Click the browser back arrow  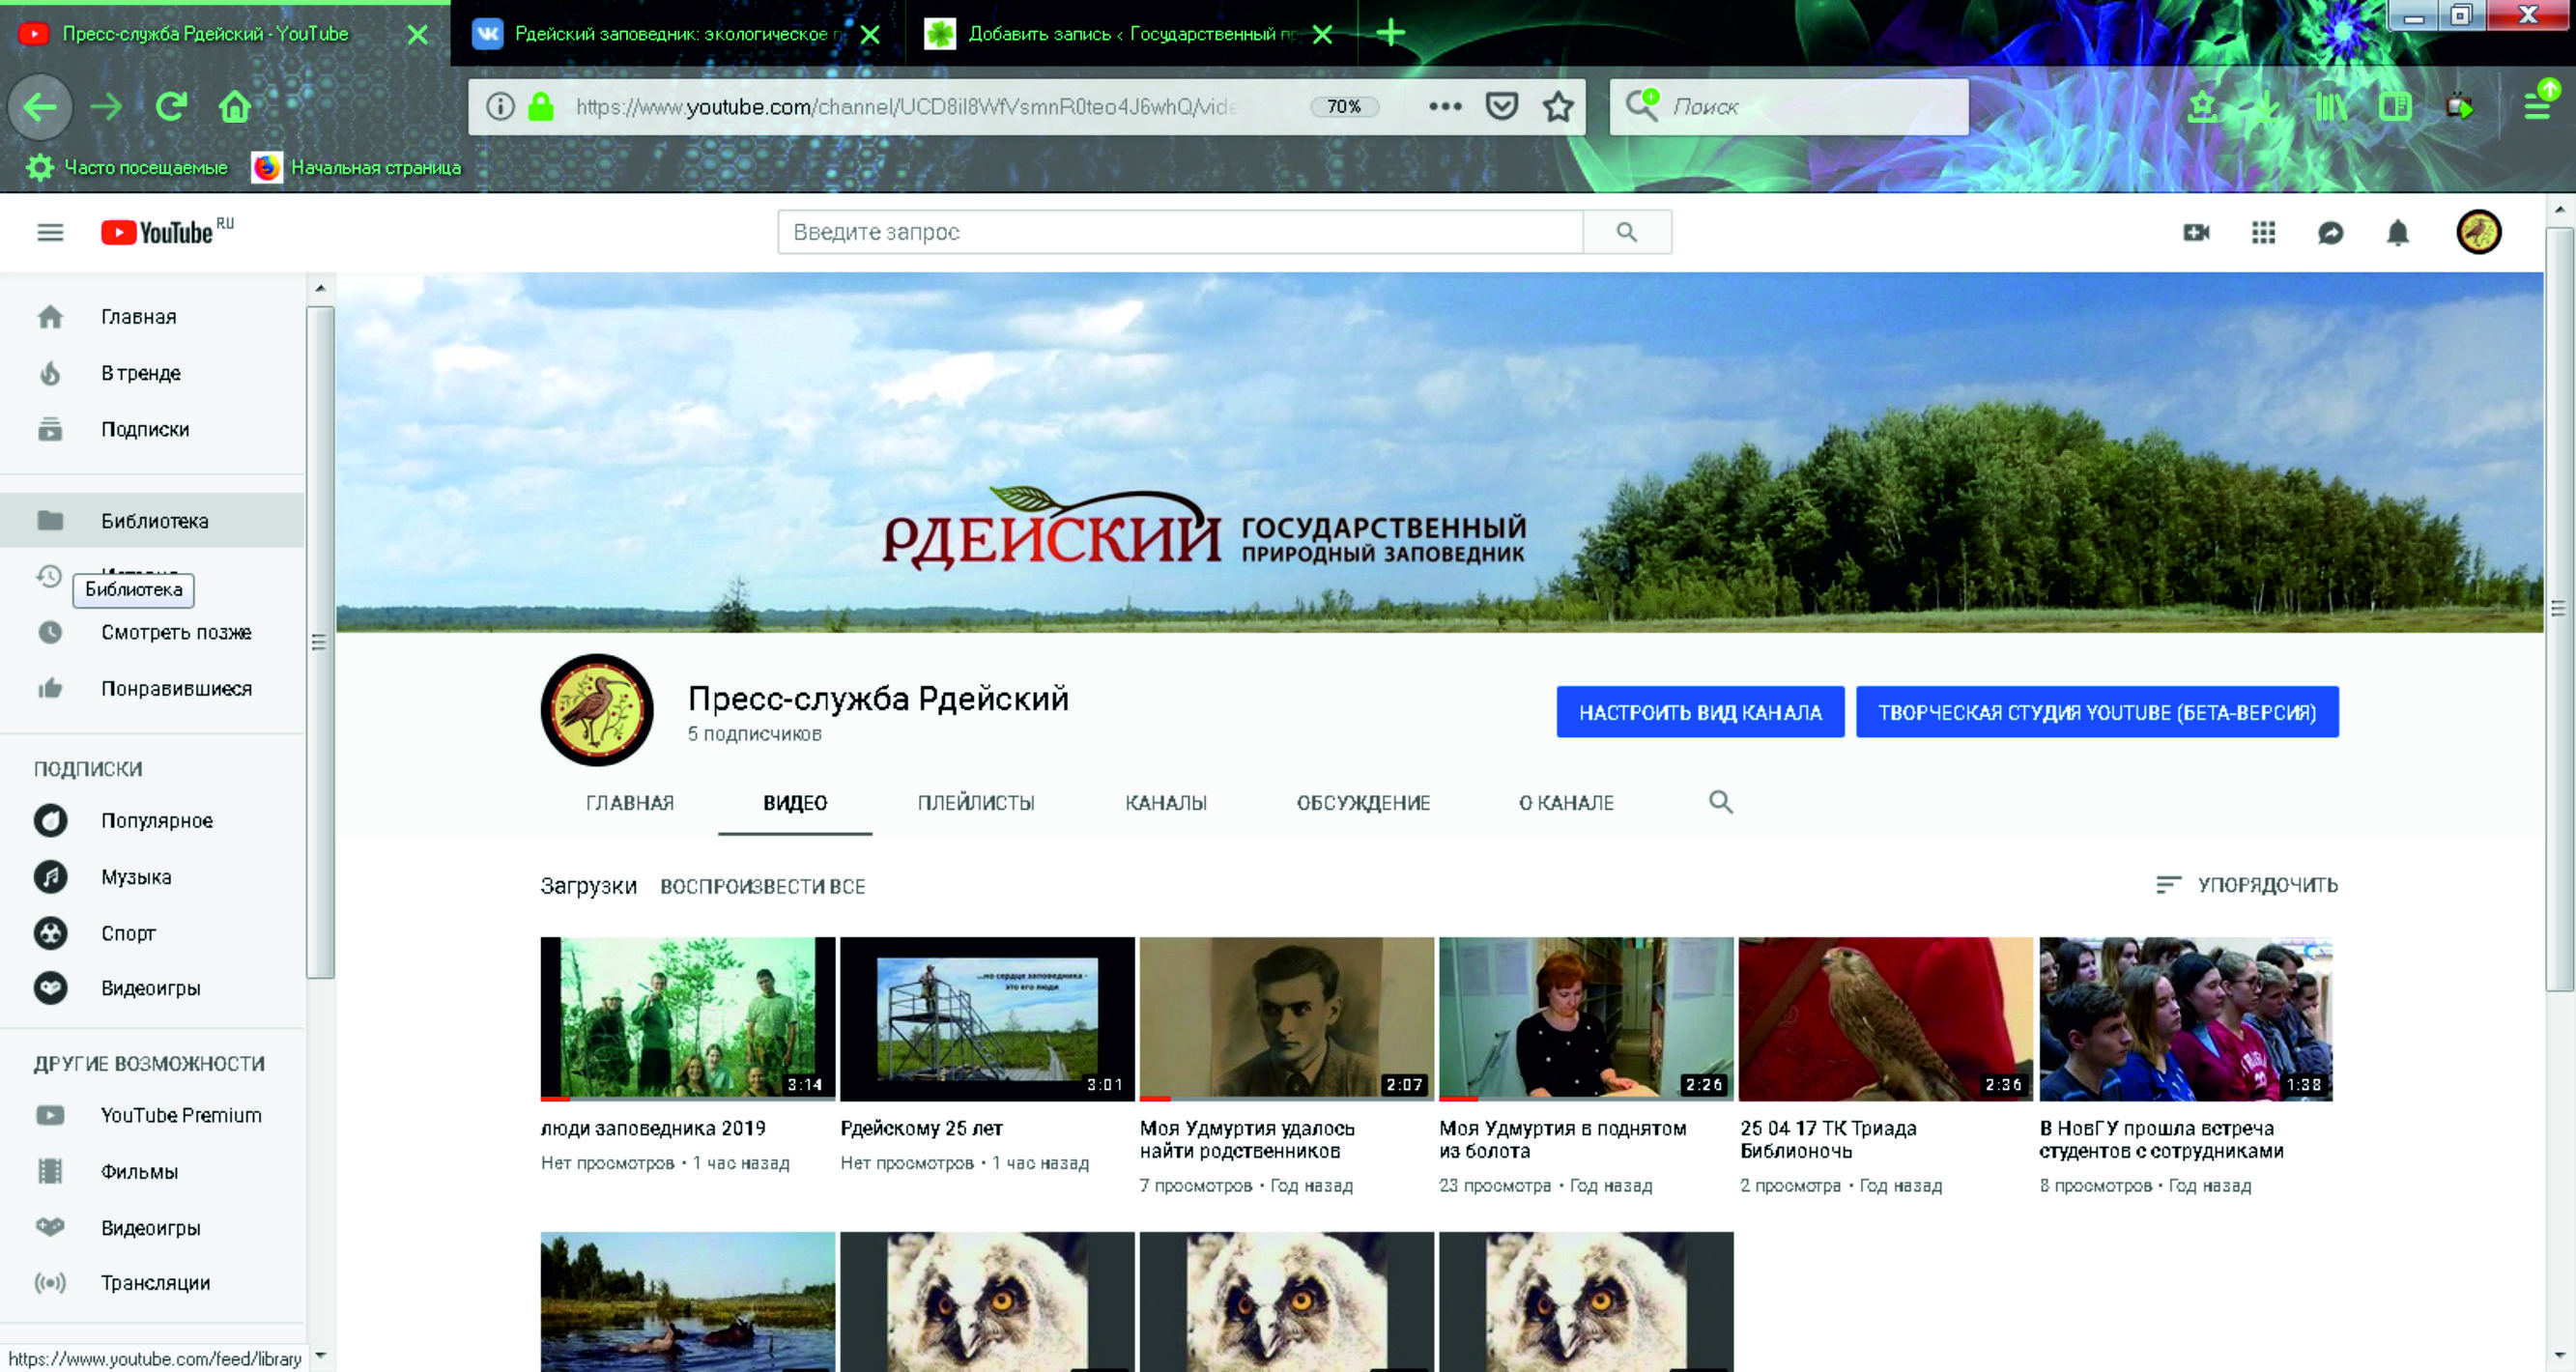[40, 106]
